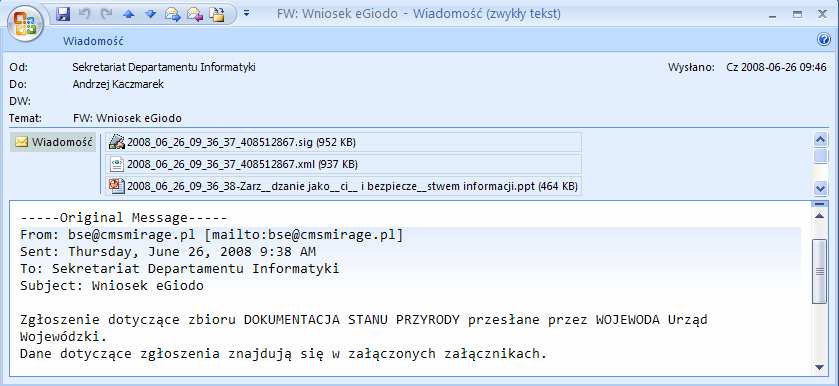Viewport: 839px width, 386px height.
Task: Click the text DOKUMENTACJA STANU PRZYRODY
Action: 352,320
